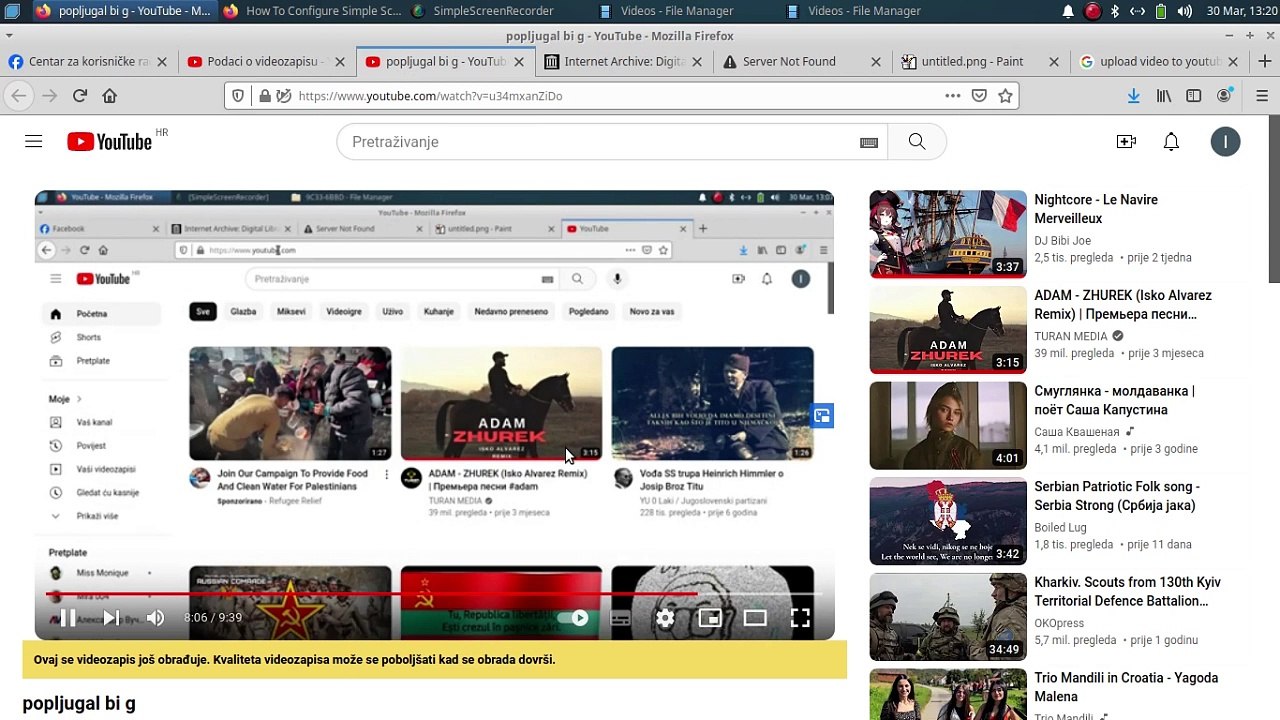Click the battery indicator in tray
The image size is (1280, 720).
point(1161,11)
